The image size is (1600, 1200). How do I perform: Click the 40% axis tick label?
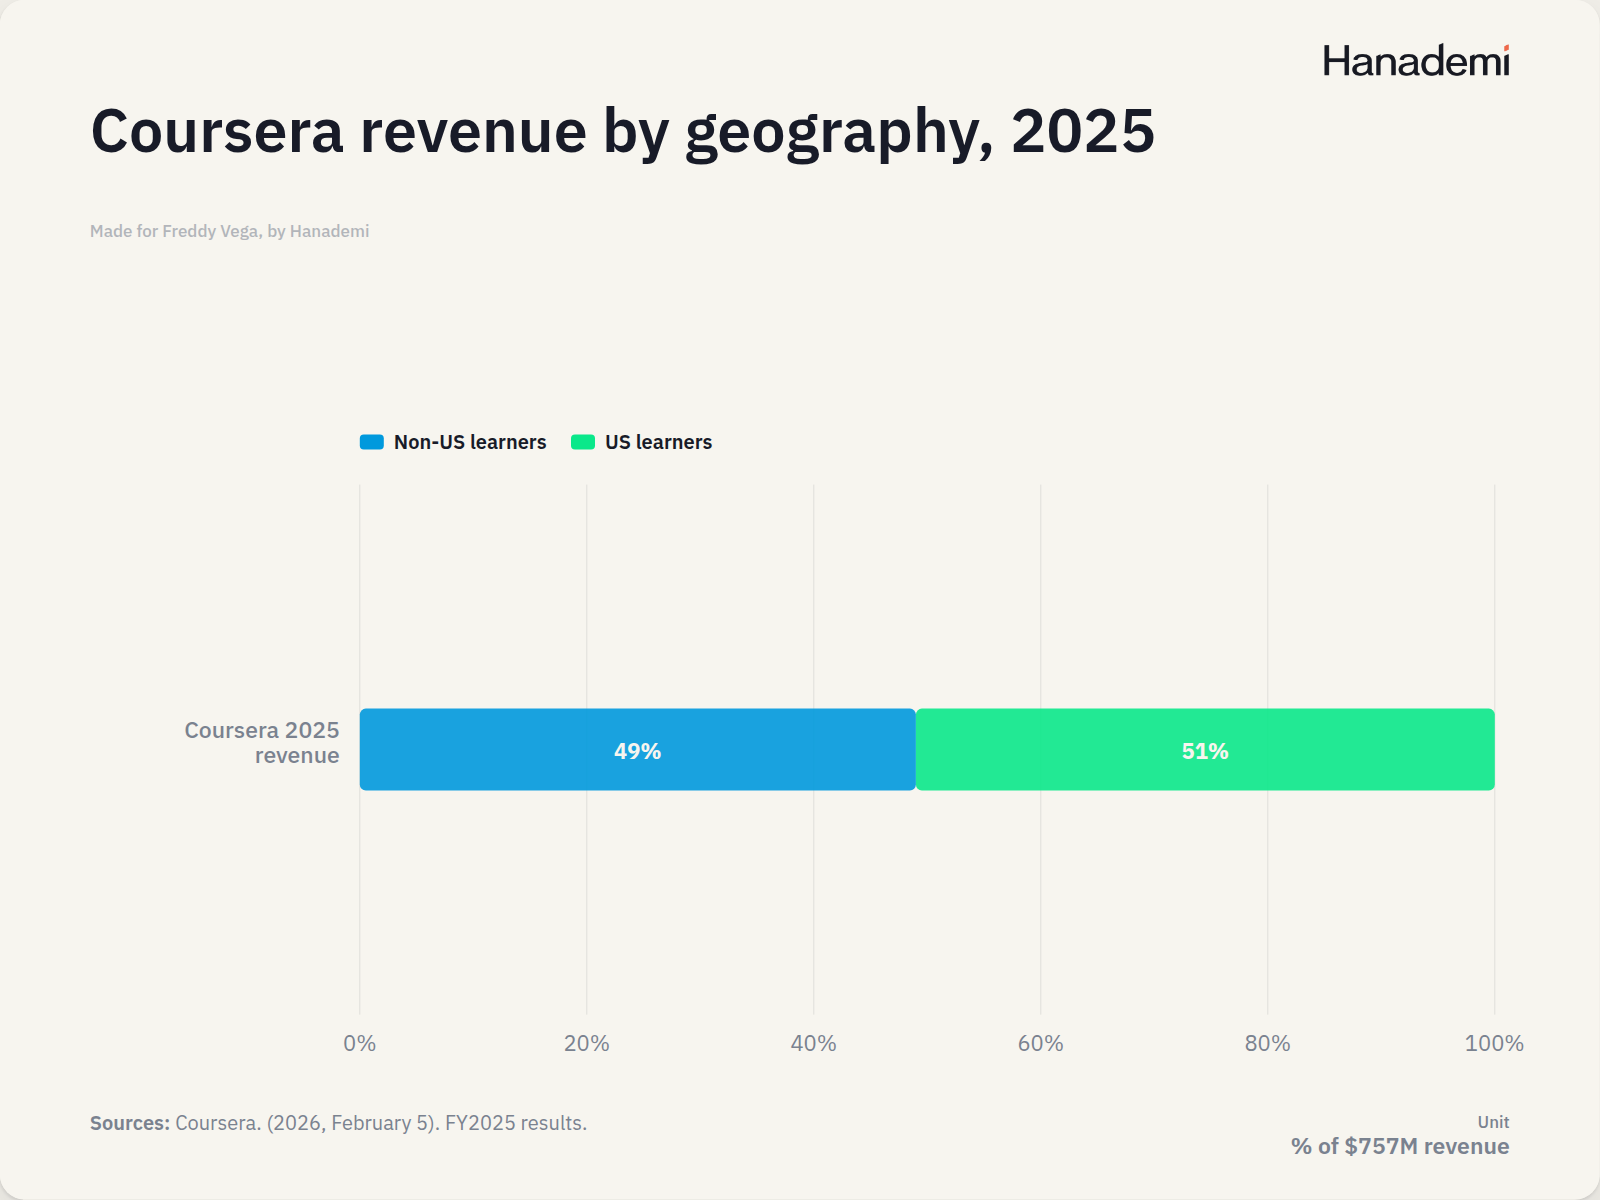click(x=814, y=1044)
